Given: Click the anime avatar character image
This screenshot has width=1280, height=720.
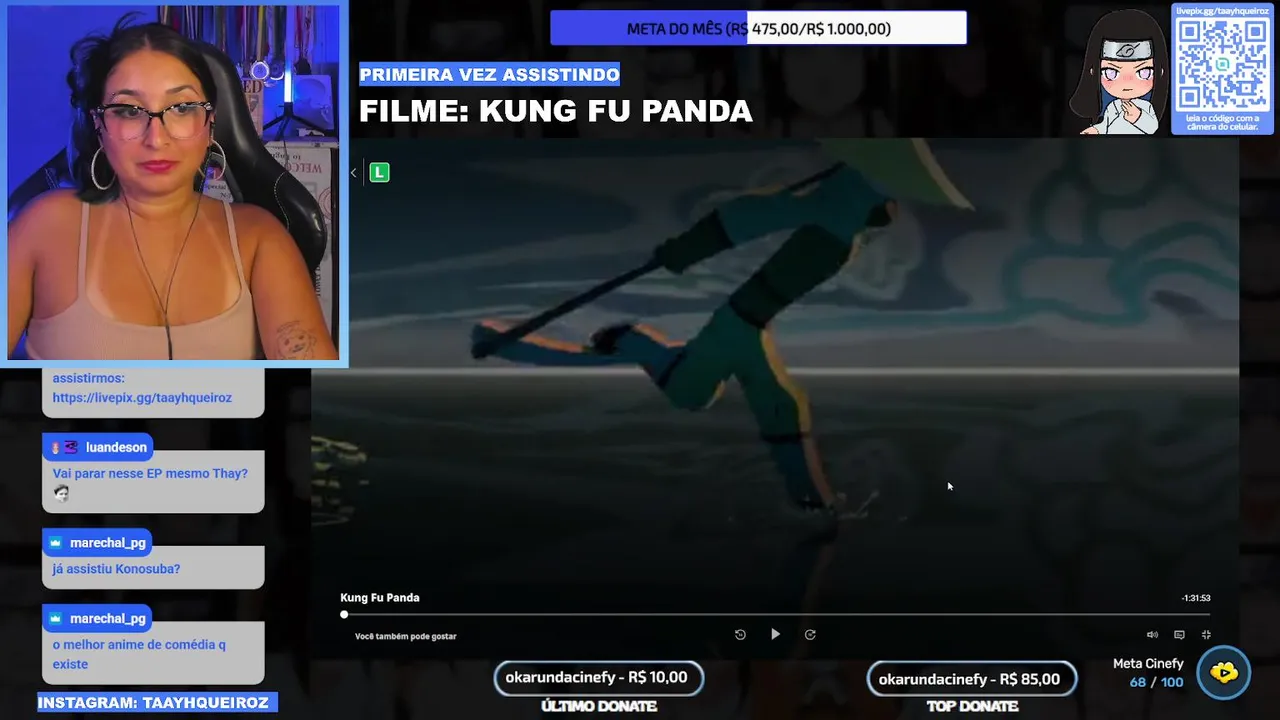Looking at the screenshot, I should click(x=1117, y=71).
